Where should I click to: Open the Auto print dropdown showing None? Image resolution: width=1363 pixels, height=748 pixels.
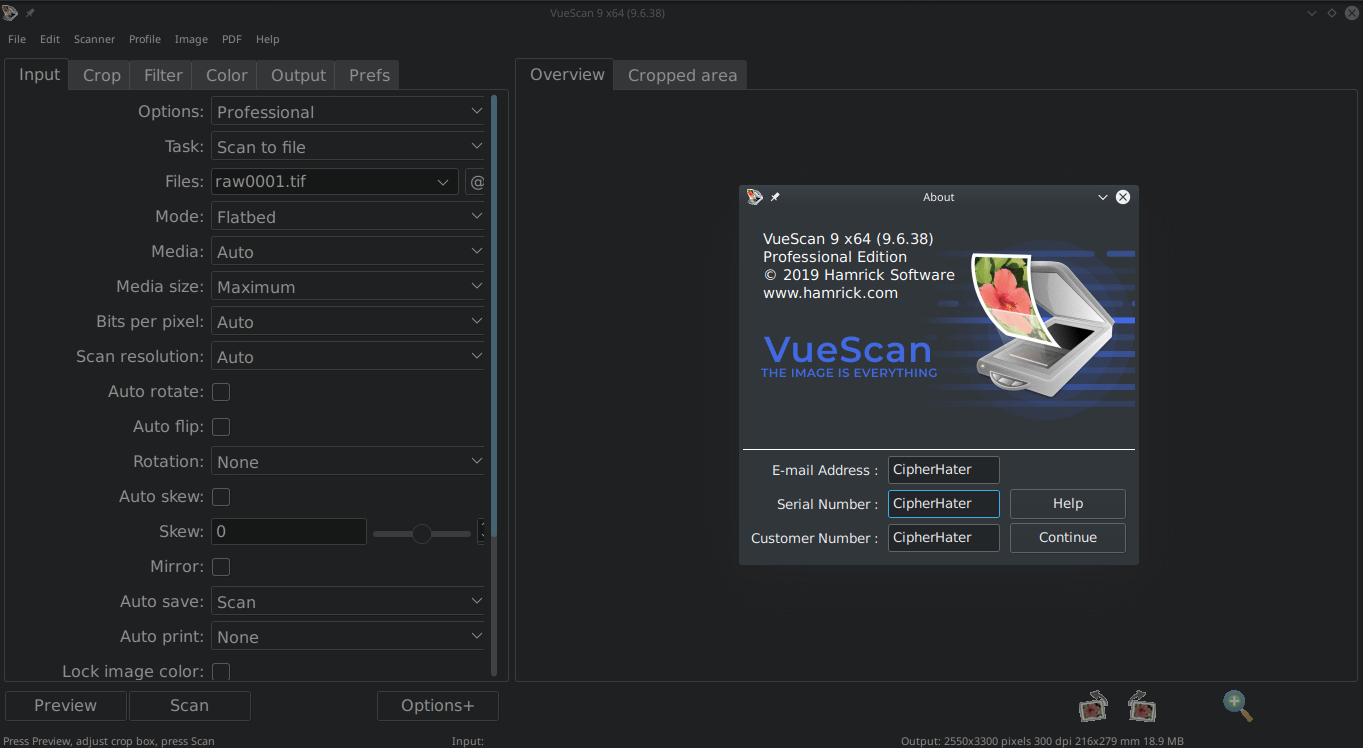click(x=349, y=637)
